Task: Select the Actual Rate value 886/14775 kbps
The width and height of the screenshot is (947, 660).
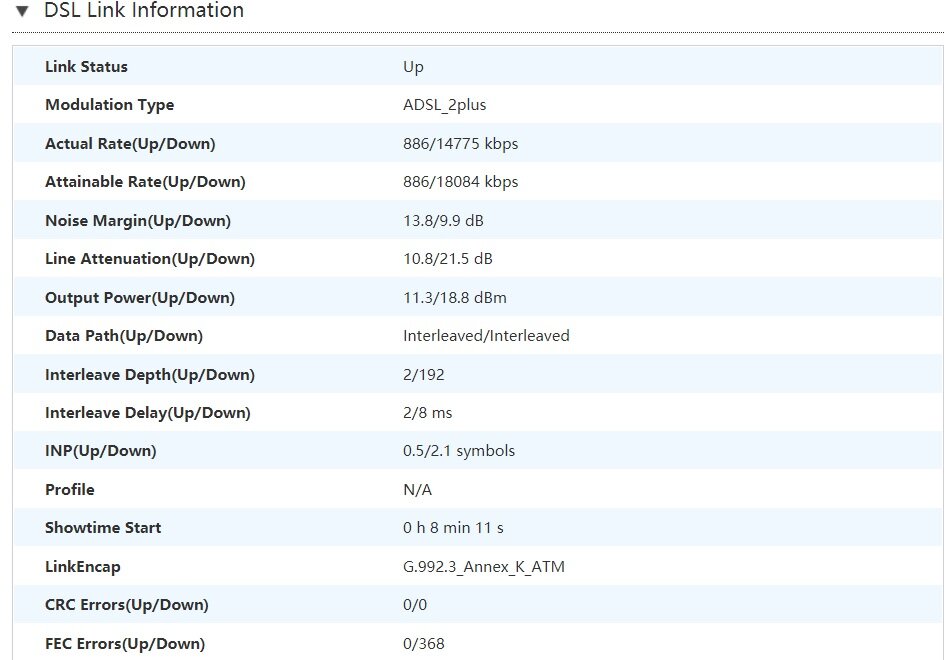Action: [x=460, y=144]
